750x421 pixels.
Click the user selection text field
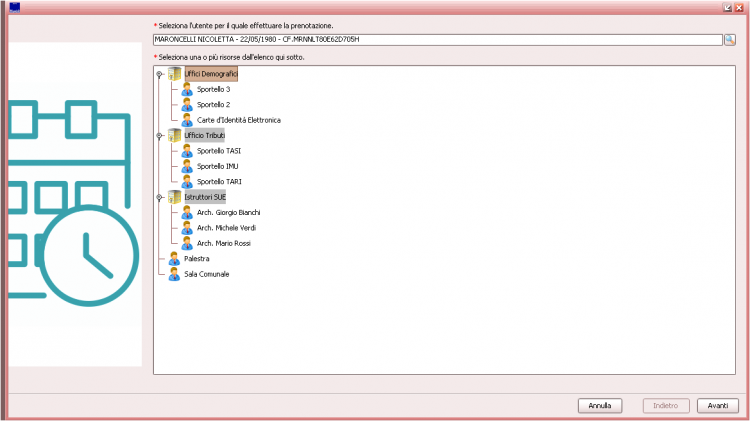click(438, 40)
